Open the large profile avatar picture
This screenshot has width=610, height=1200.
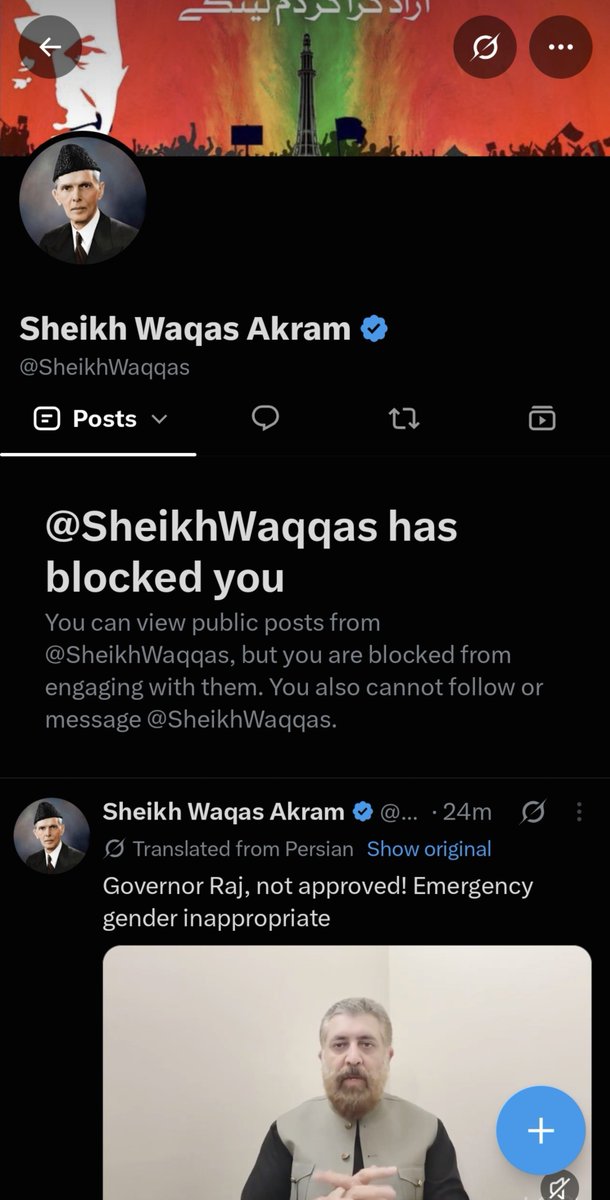[82, 201]
